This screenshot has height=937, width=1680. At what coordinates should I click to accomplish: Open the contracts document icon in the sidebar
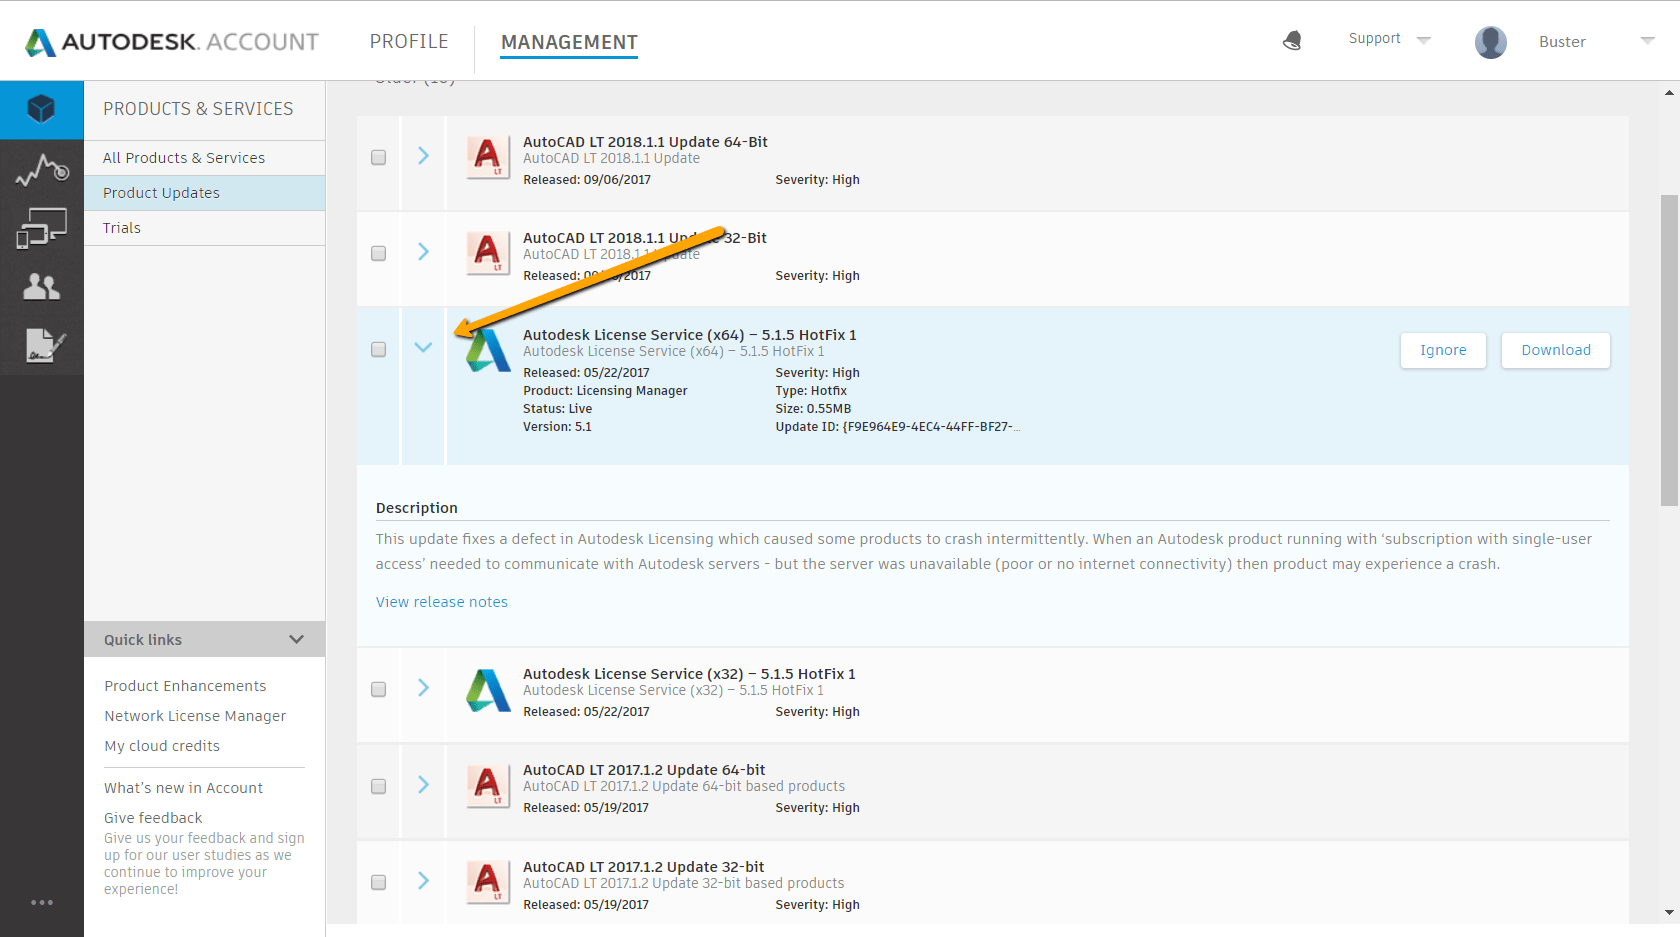(x=43, y=346)
